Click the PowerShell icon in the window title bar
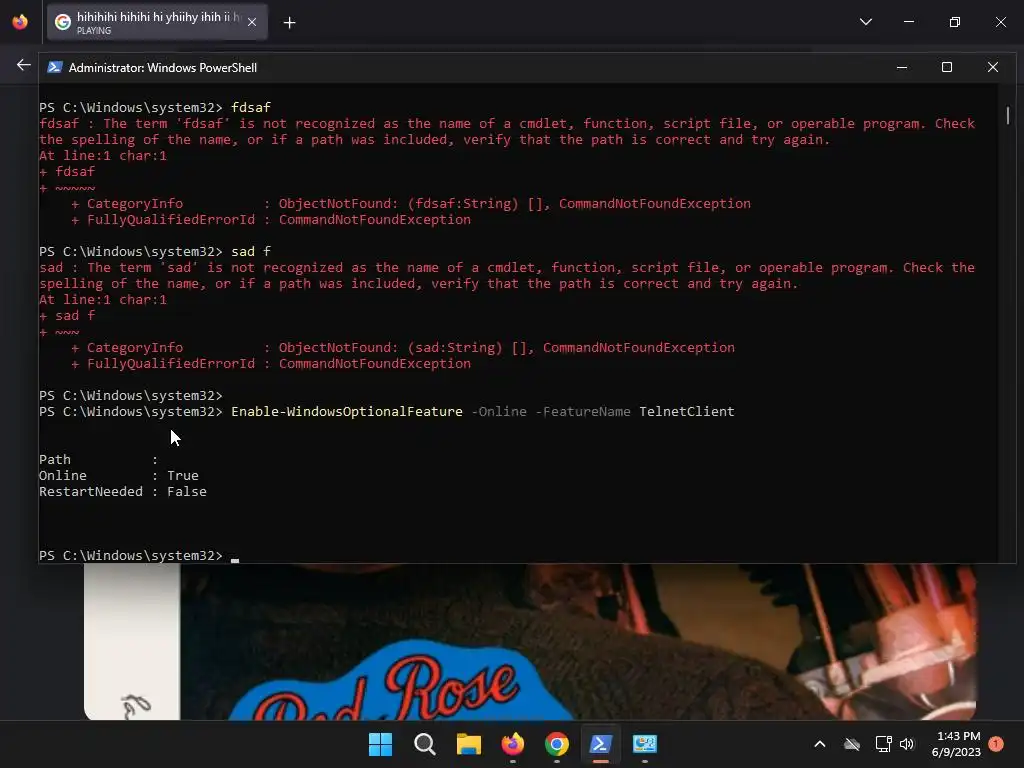The image size is (1024, 768). pyautogui.click(x=55, y=67)
